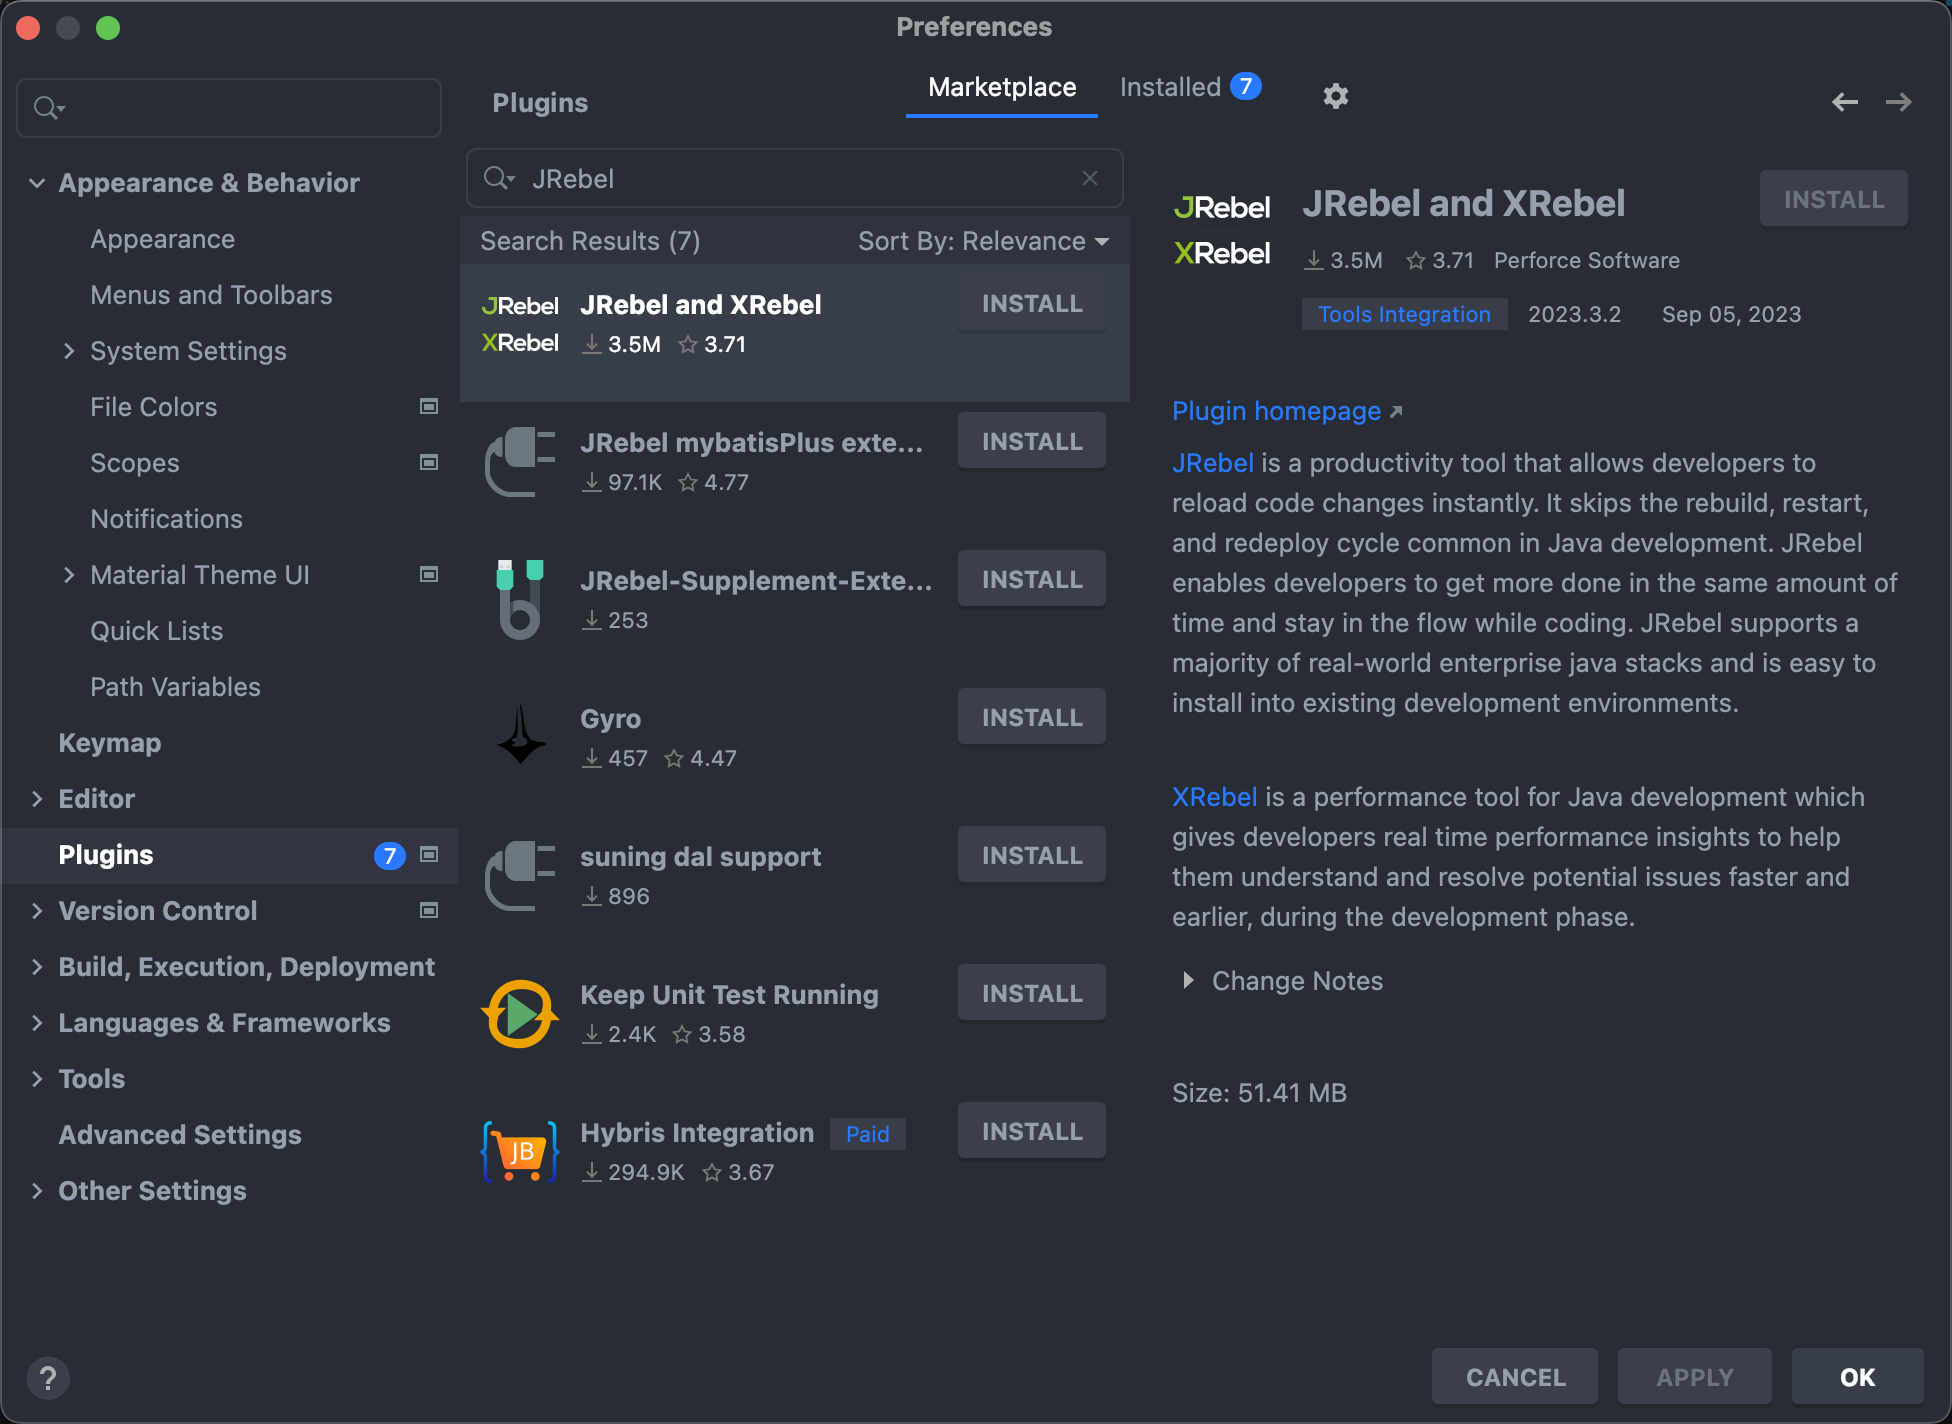The height and width of the screenshot is (1424, 1952).
Task: Click the Gyro plugin icon
Action: (x=520, y=736)
